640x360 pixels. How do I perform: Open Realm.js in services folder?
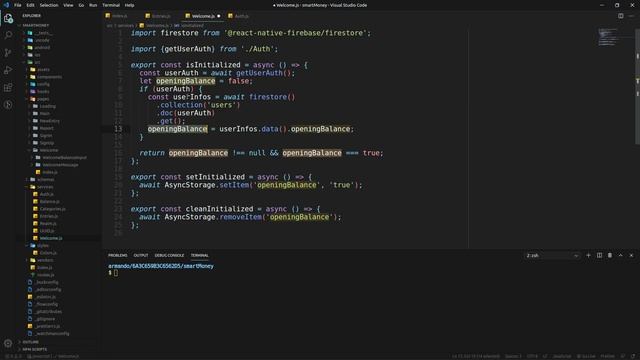(x=48, y=224)
